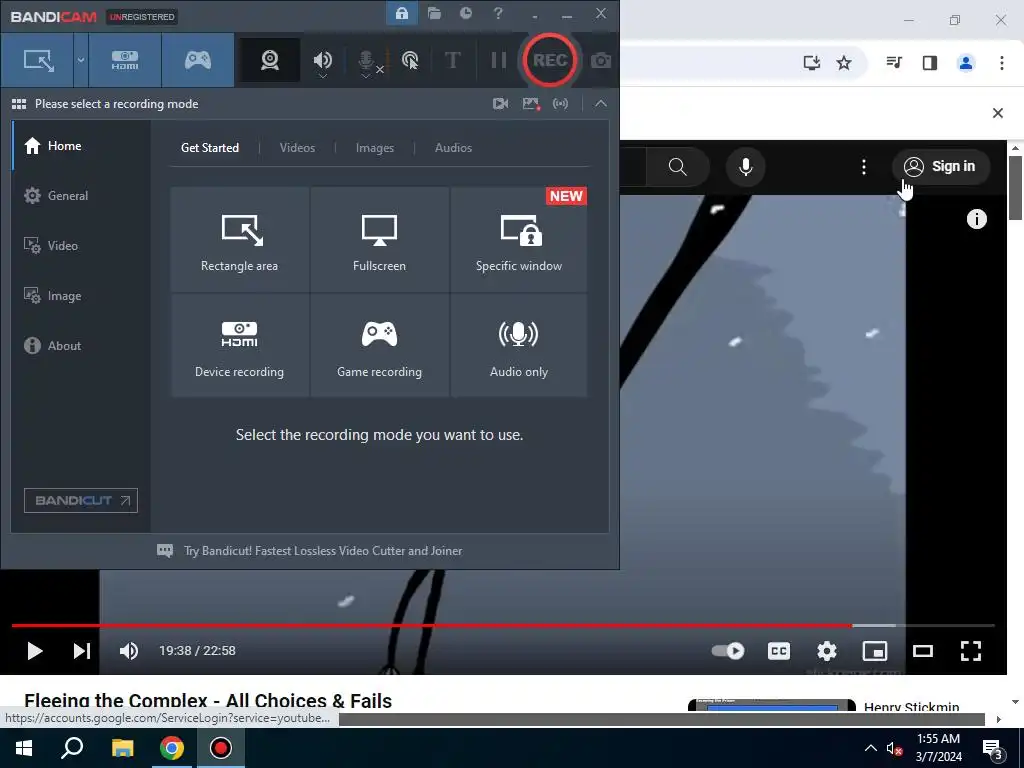The image size is (1024, 768).
Task: Bookmark page with Chrome star icon
Action: coord(844,63)
